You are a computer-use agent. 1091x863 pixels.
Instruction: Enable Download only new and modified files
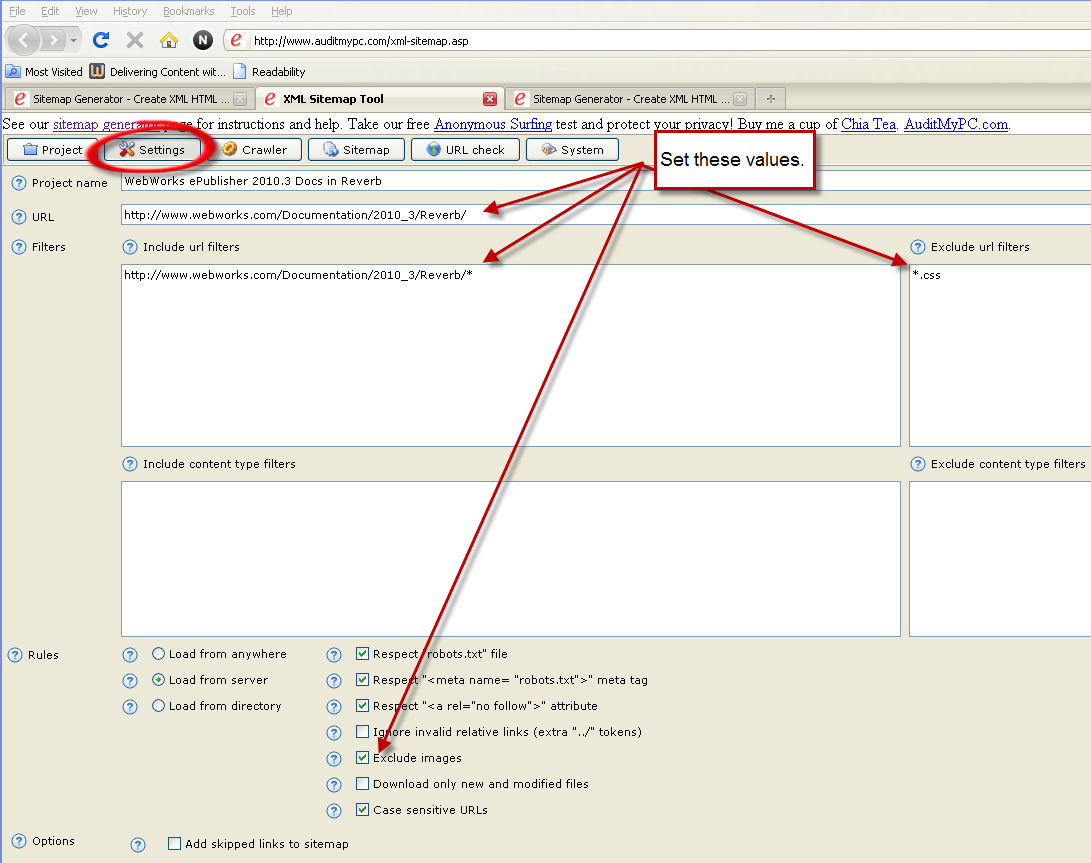[x=363, y=784]
